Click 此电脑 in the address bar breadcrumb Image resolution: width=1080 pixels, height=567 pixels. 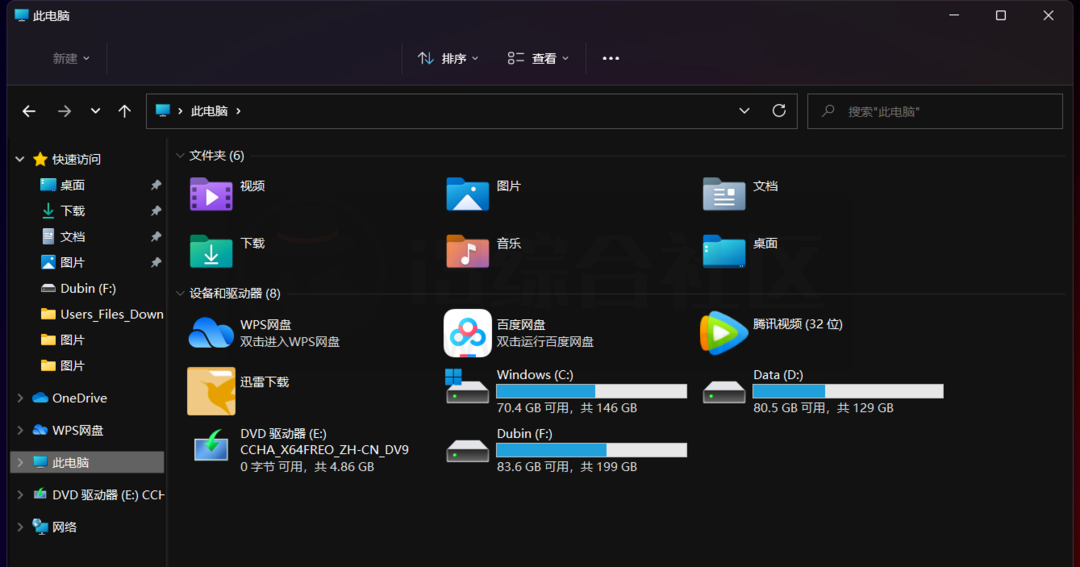pyautogui.click(x=209, y=111)
